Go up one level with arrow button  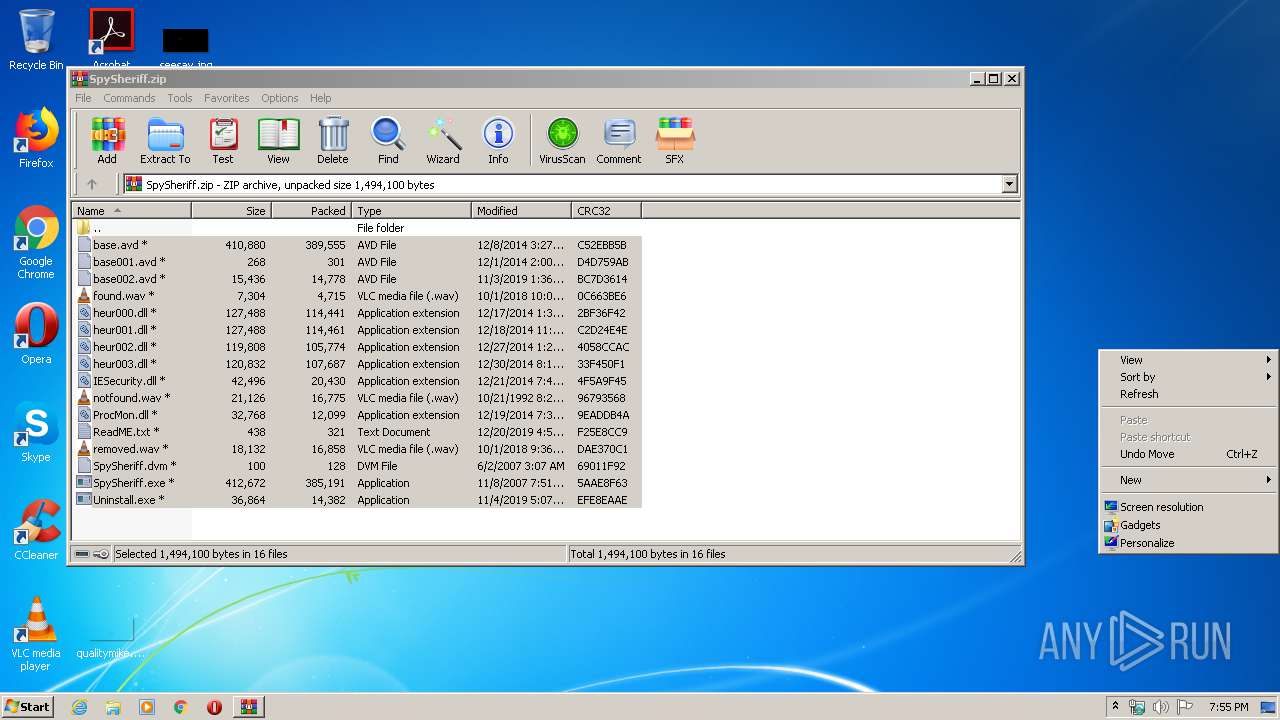(92, 184)
